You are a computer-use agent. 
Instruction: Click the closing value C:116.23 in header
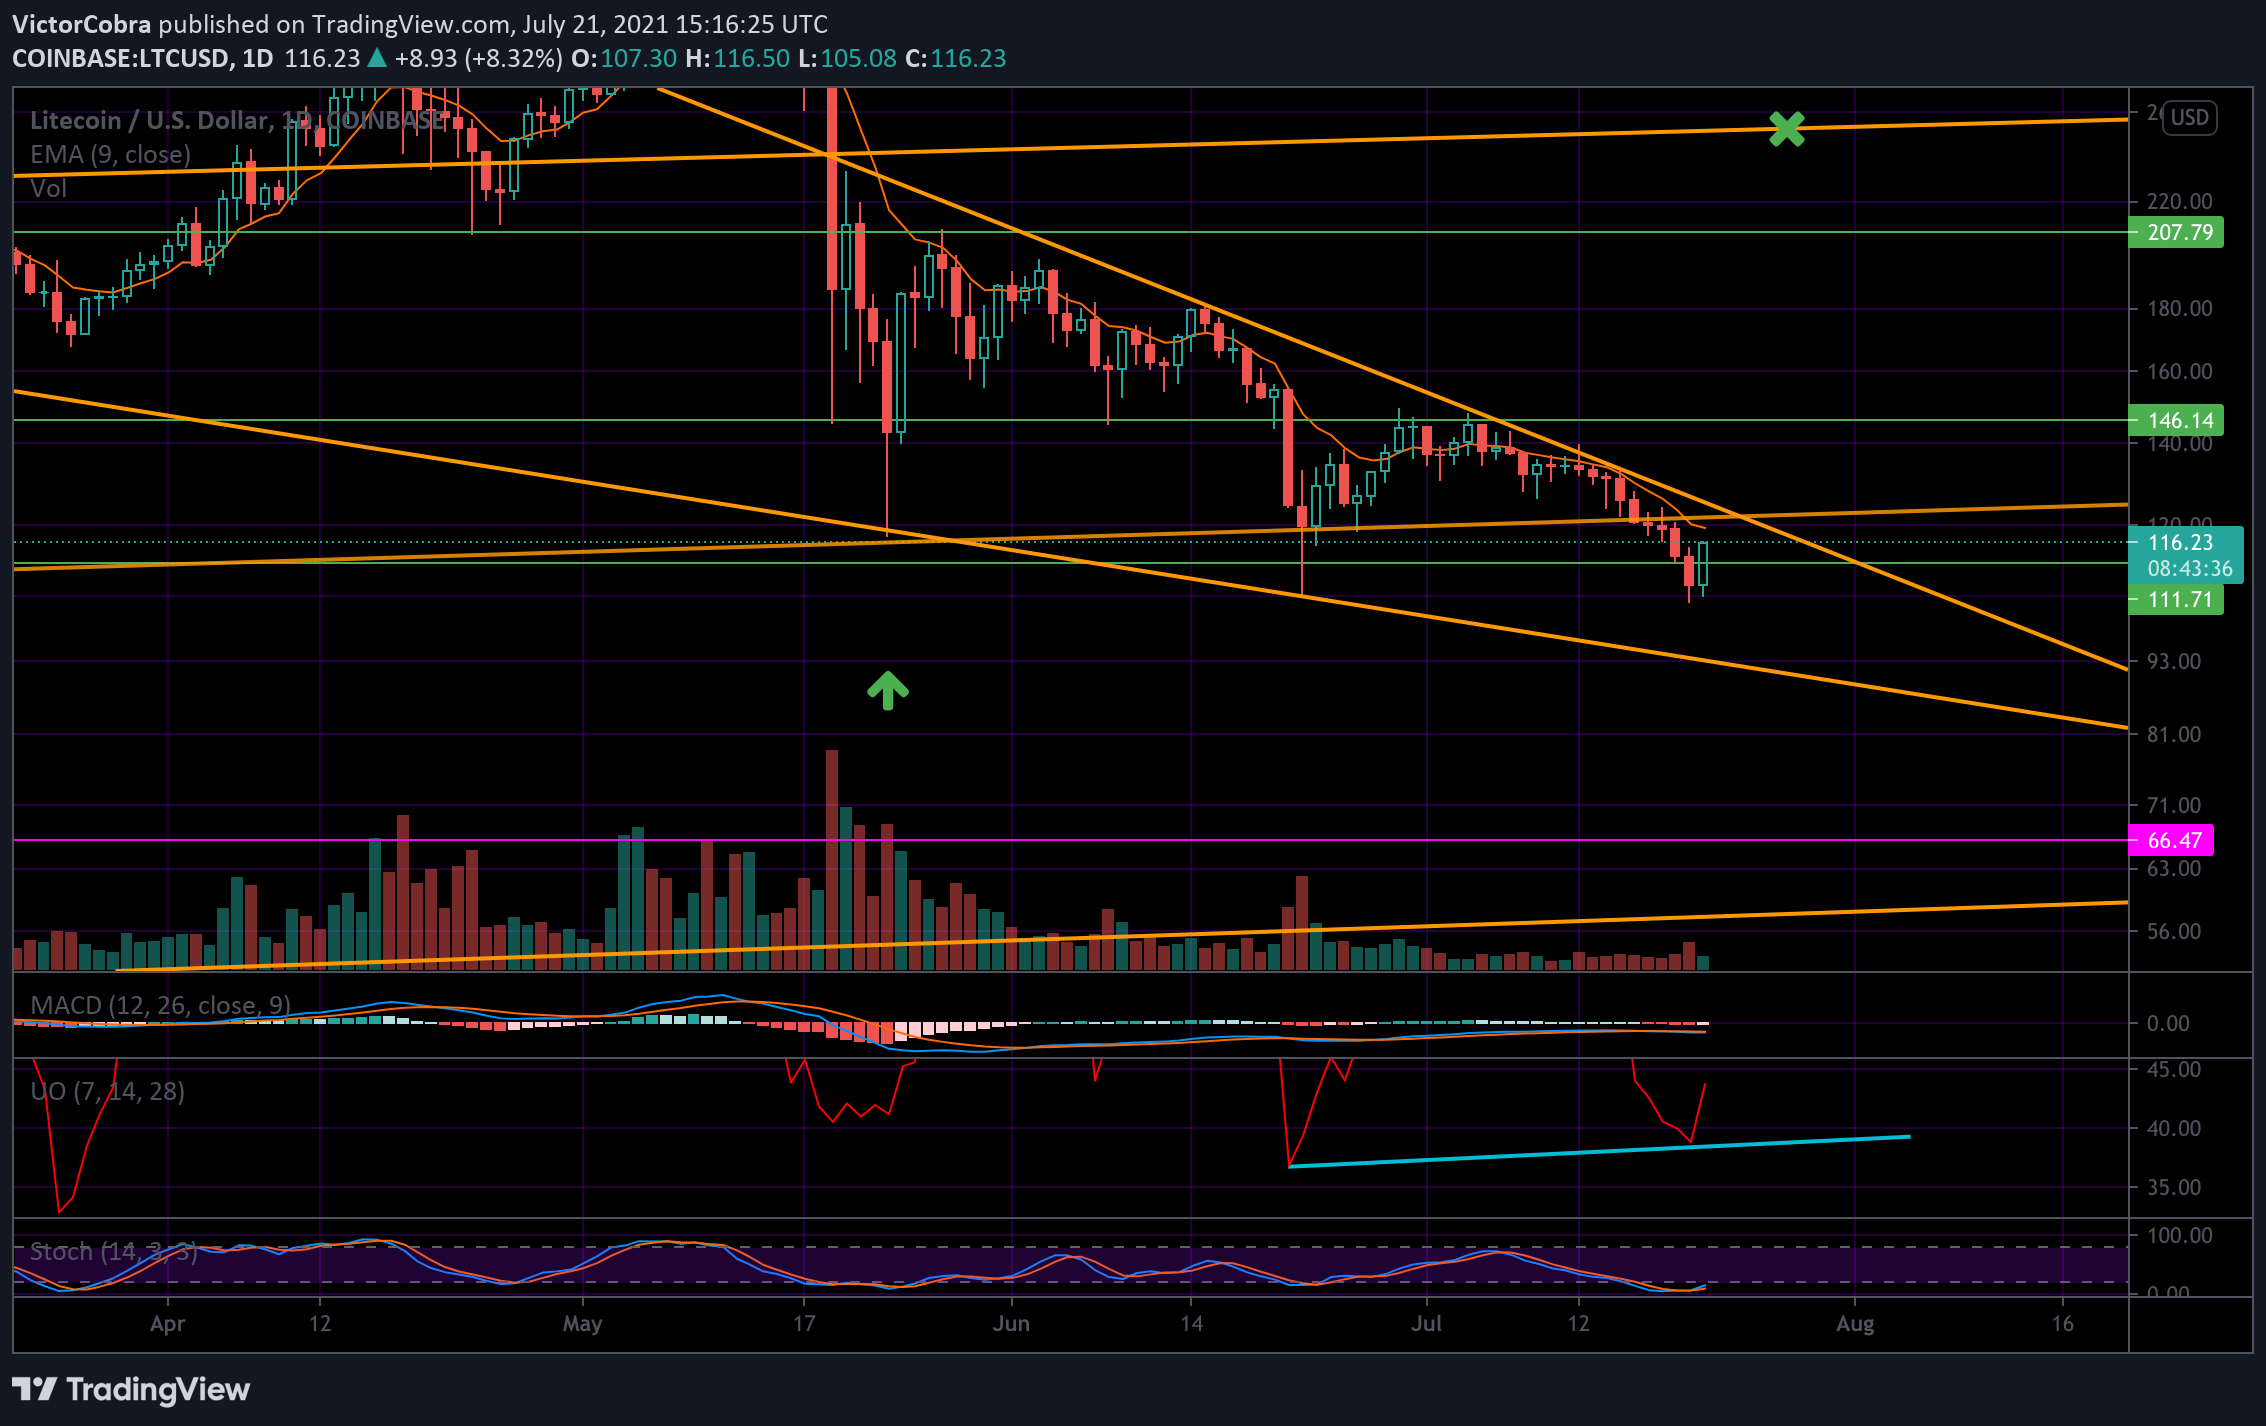(955, 58)
